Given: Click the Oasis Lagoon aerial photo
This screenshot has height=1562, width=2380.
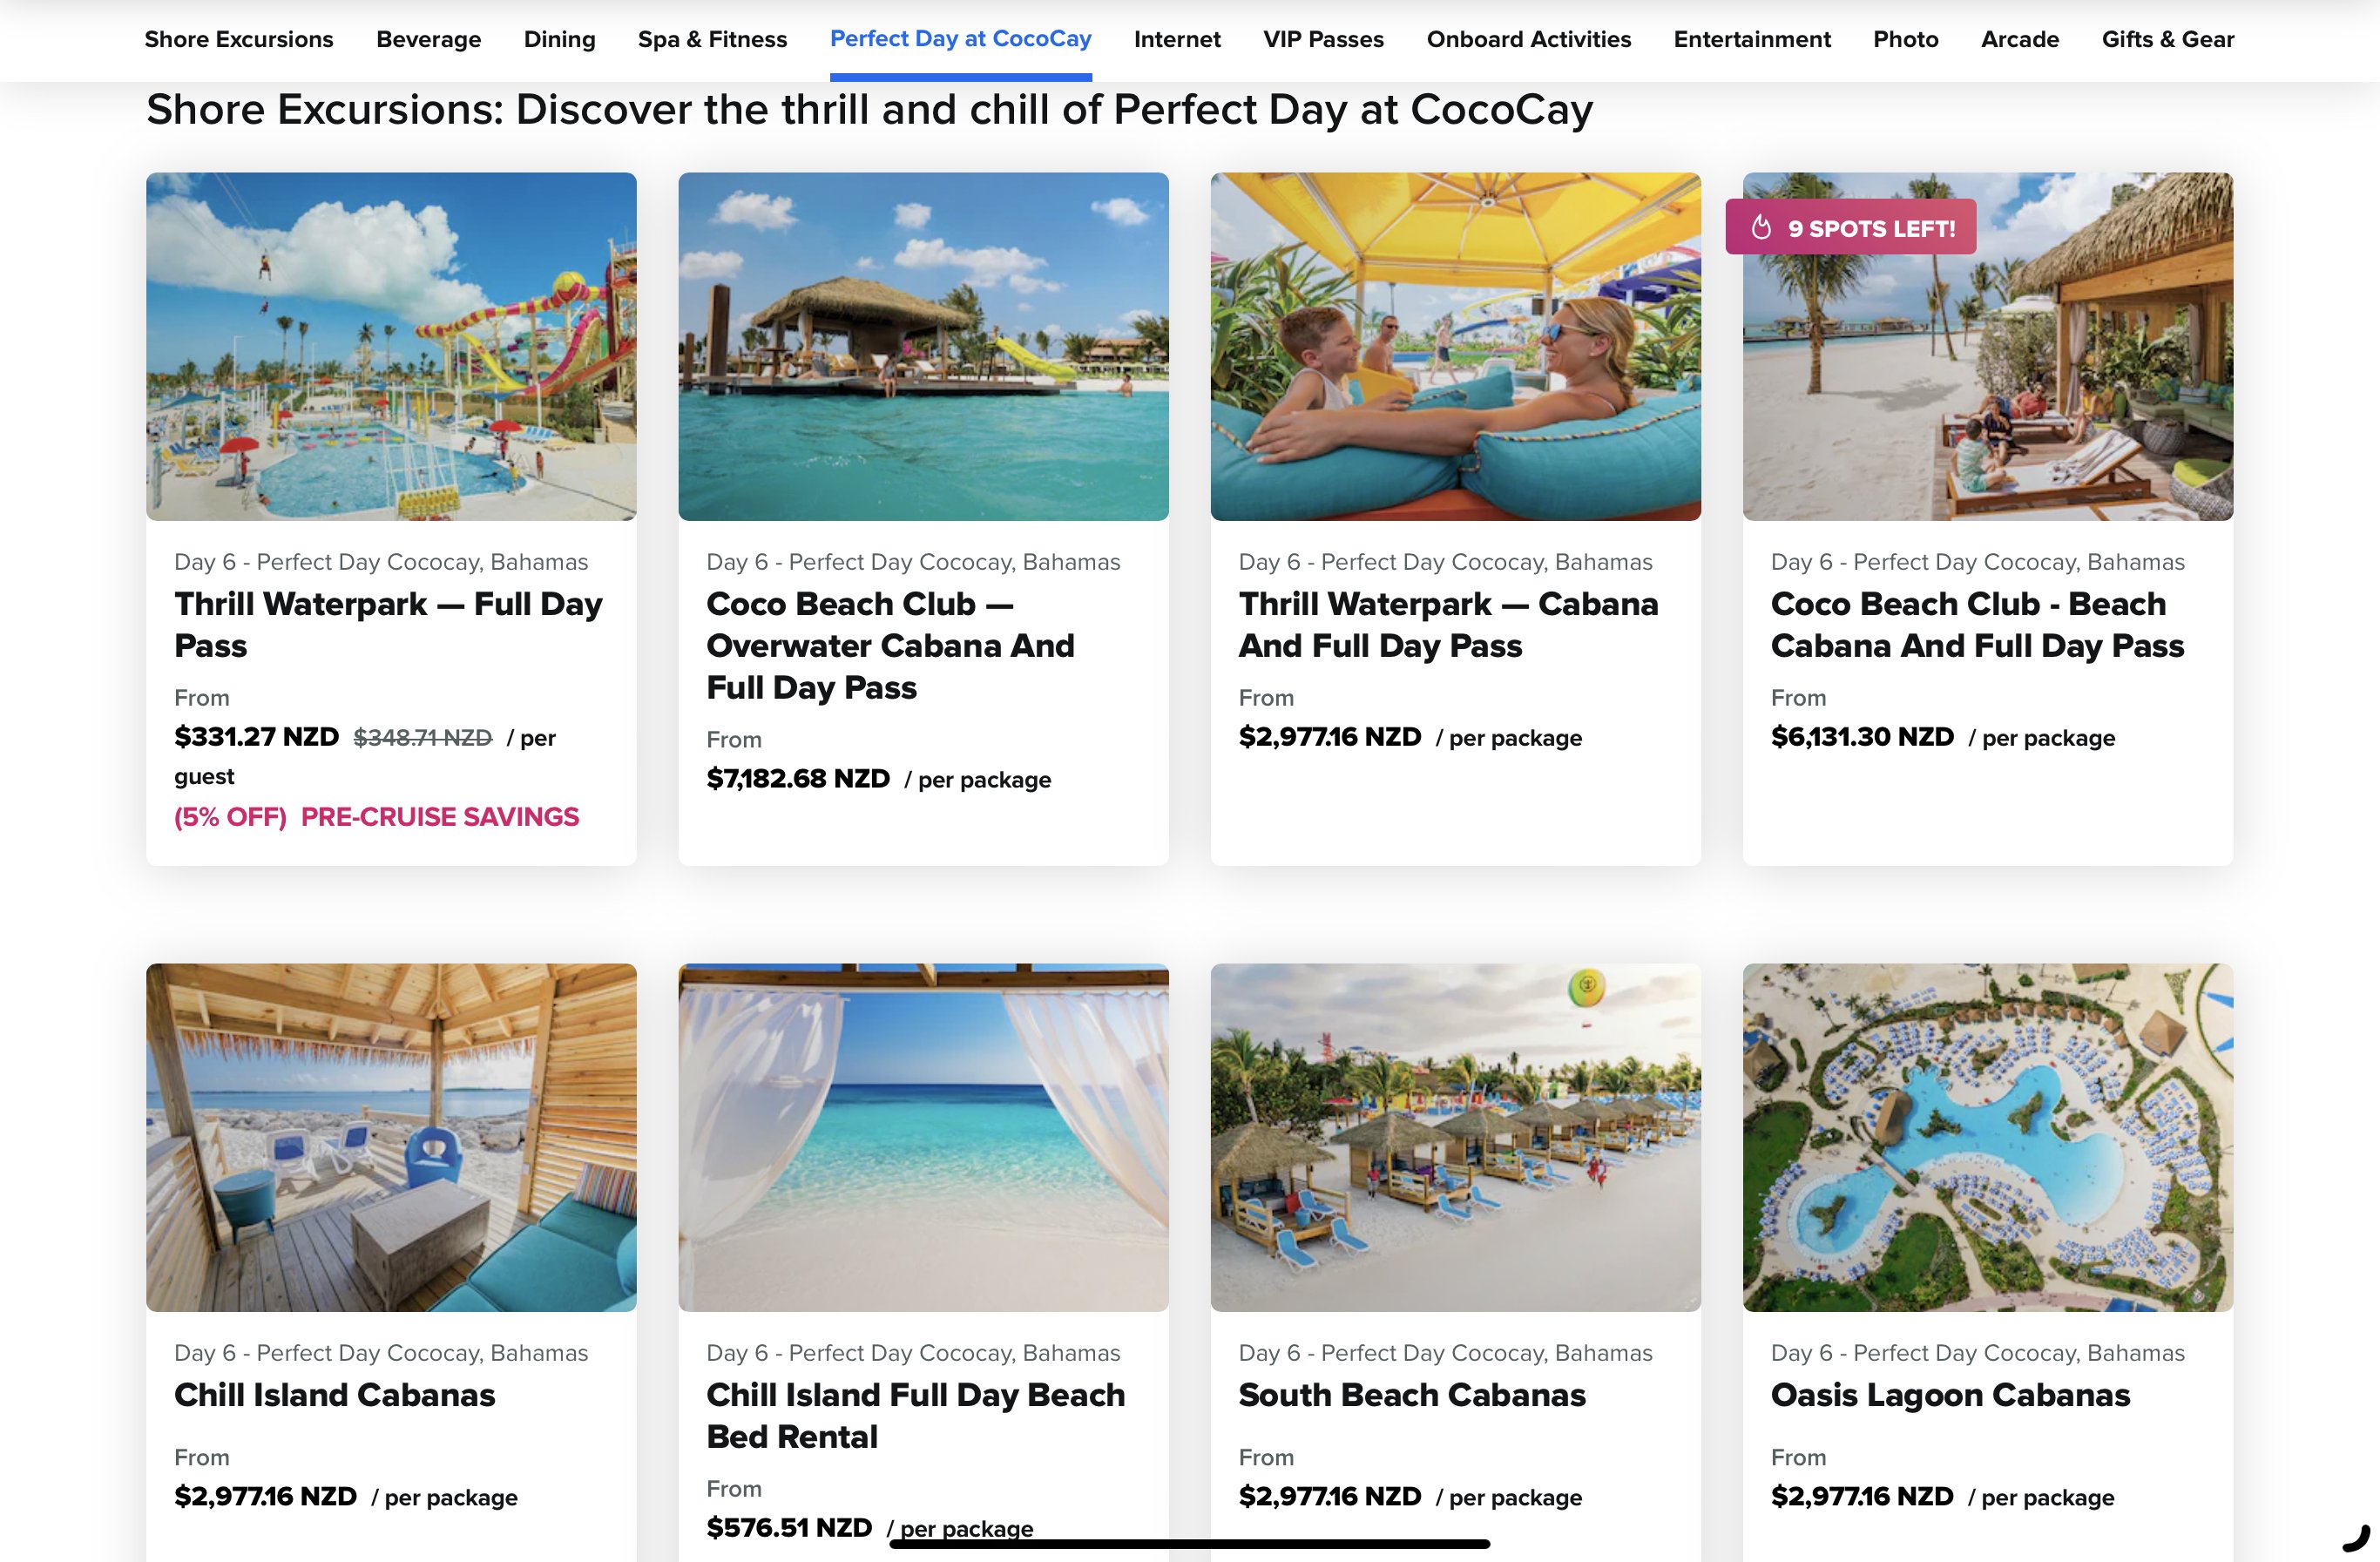Looking at the screenshot, I should 1987,1137.
